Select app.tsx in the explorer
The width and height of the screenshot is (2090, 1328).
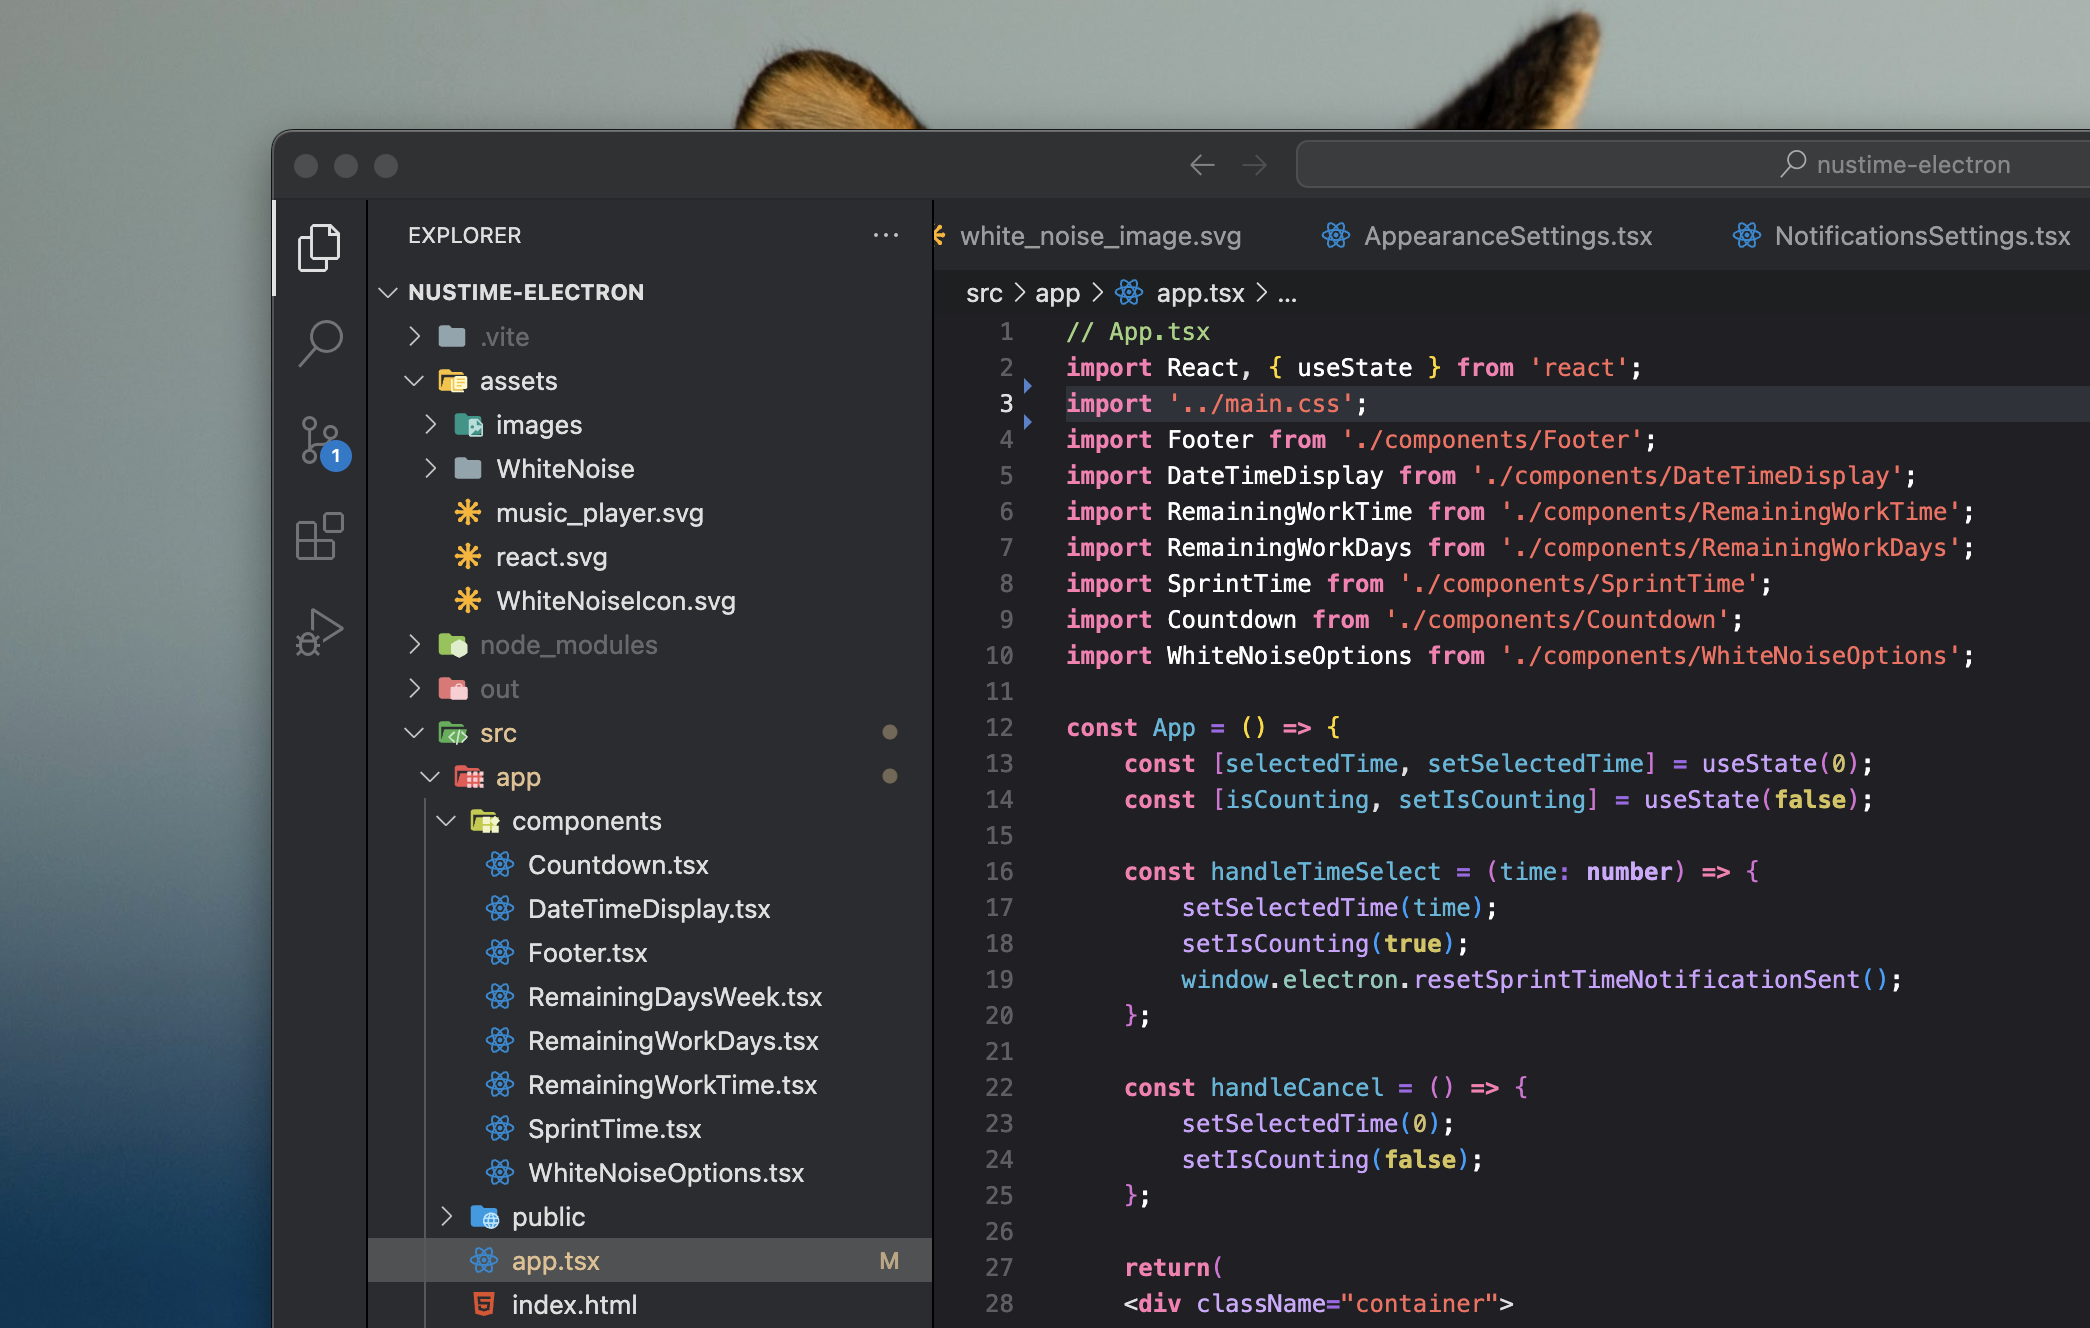pyautogui.click(x=650, y=1260)
